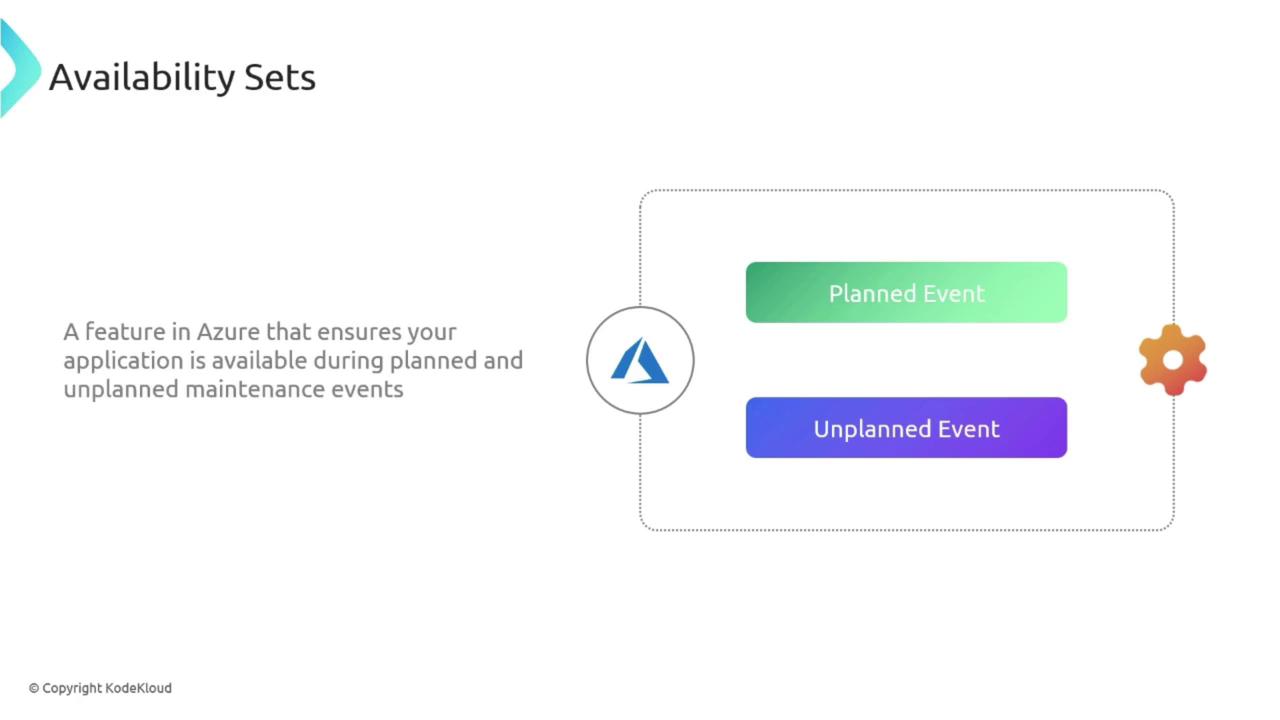Click the orange gear icon
The image size is (1280, 720).
coord(1173,360)
